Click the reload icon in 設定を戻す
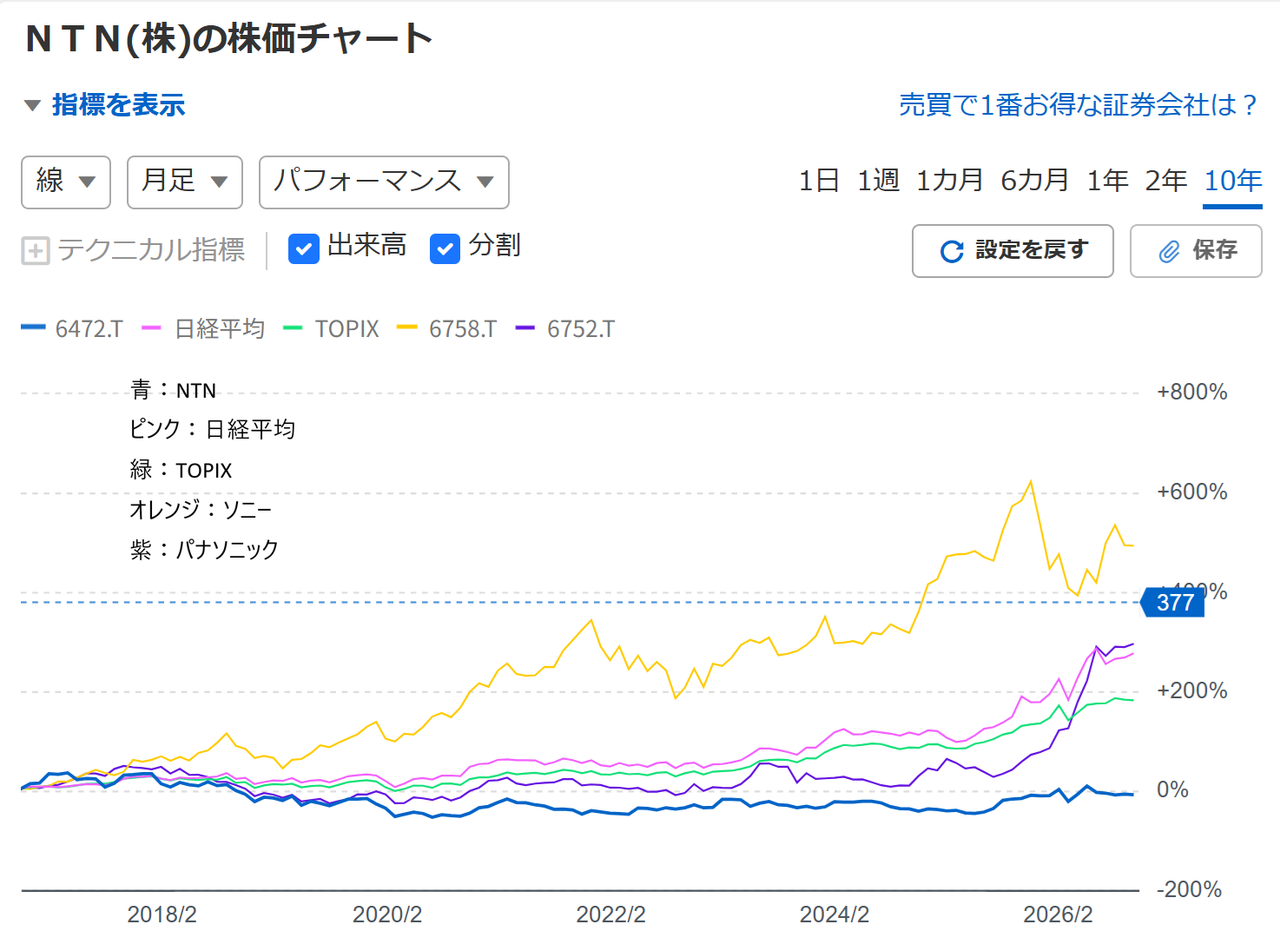 tap(952, 251)
